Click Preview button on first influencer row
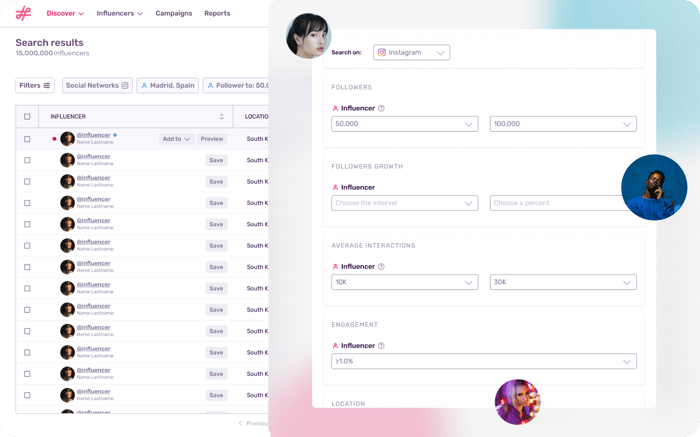700x437 pixels. tap(212, 139)
